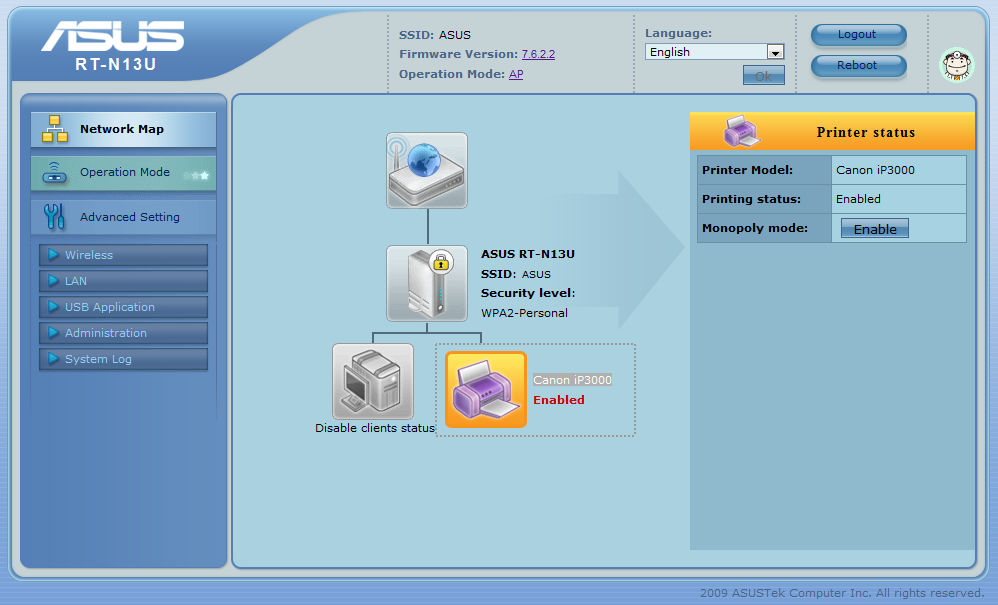Click the padlock security badge on router

[440, 261]
